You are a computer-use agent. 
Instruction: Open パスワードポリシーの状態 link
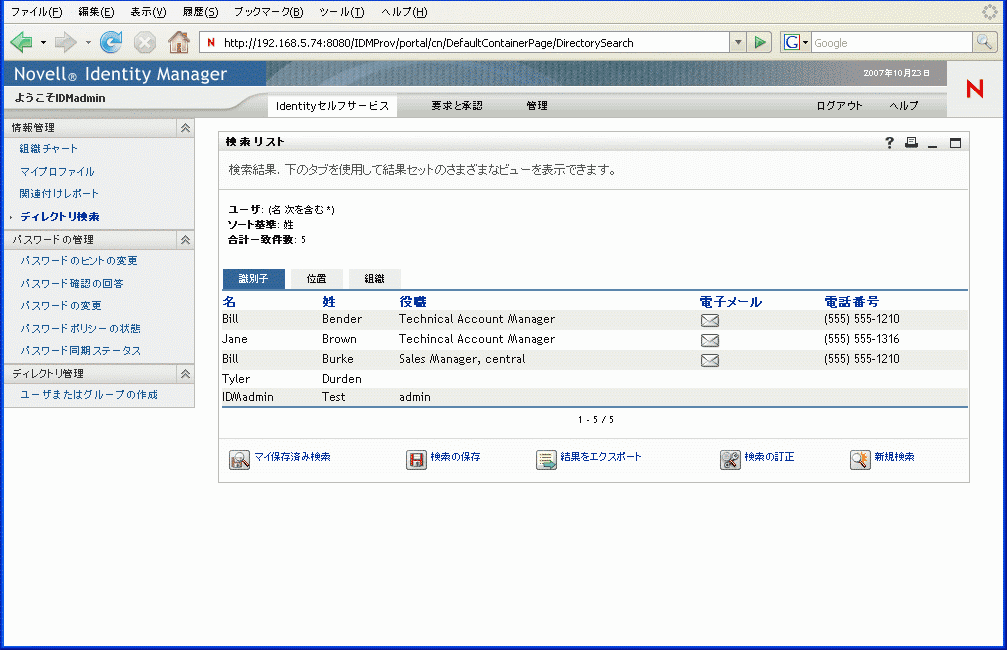point(80,328)
